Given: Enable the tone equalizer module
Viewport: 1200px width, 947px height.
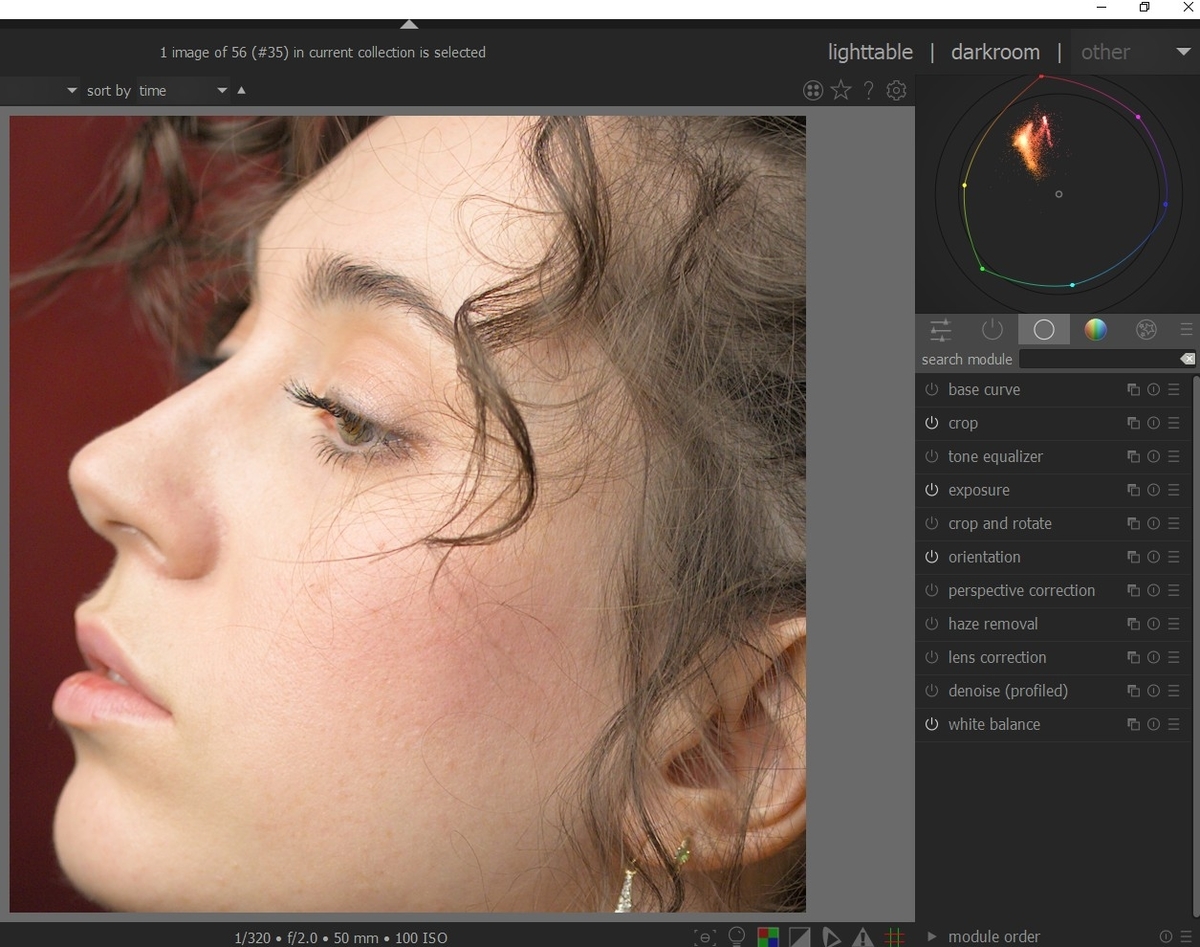Looking at the screenshot, I should (x=931, y=457).
